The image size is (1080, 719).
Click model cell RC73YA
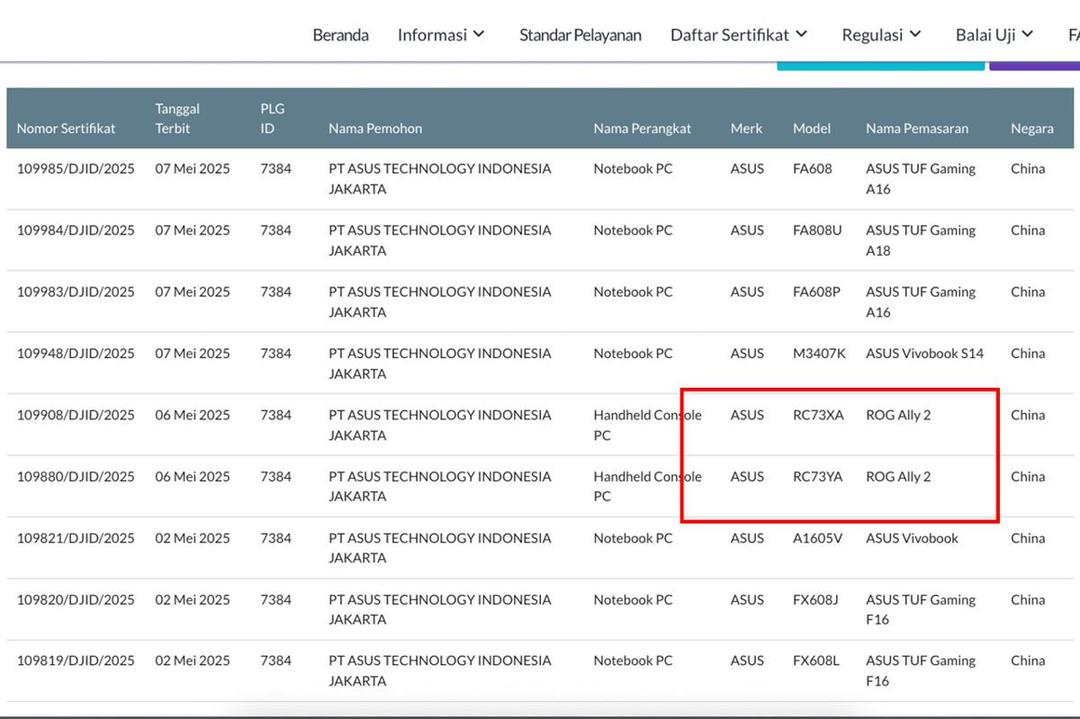pos(818,477)
